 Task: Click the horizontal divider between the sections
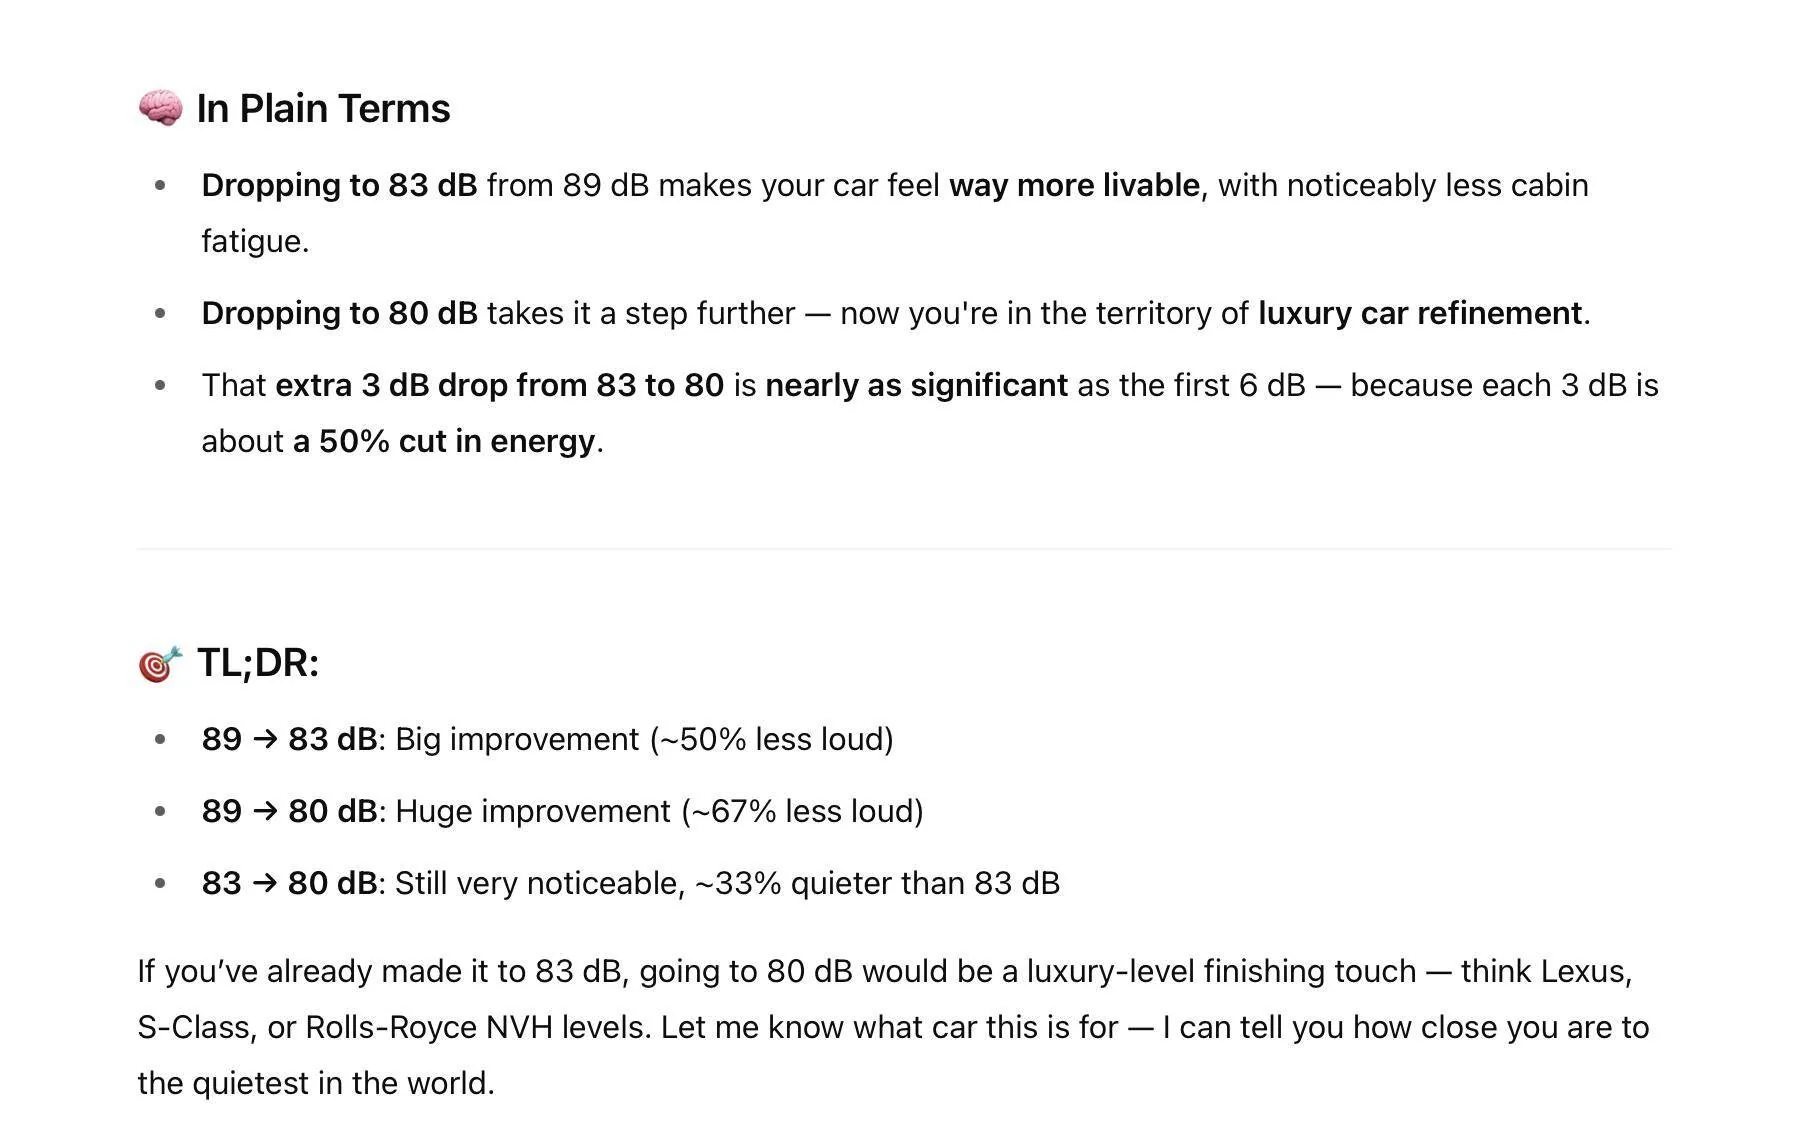click(904, 548)
